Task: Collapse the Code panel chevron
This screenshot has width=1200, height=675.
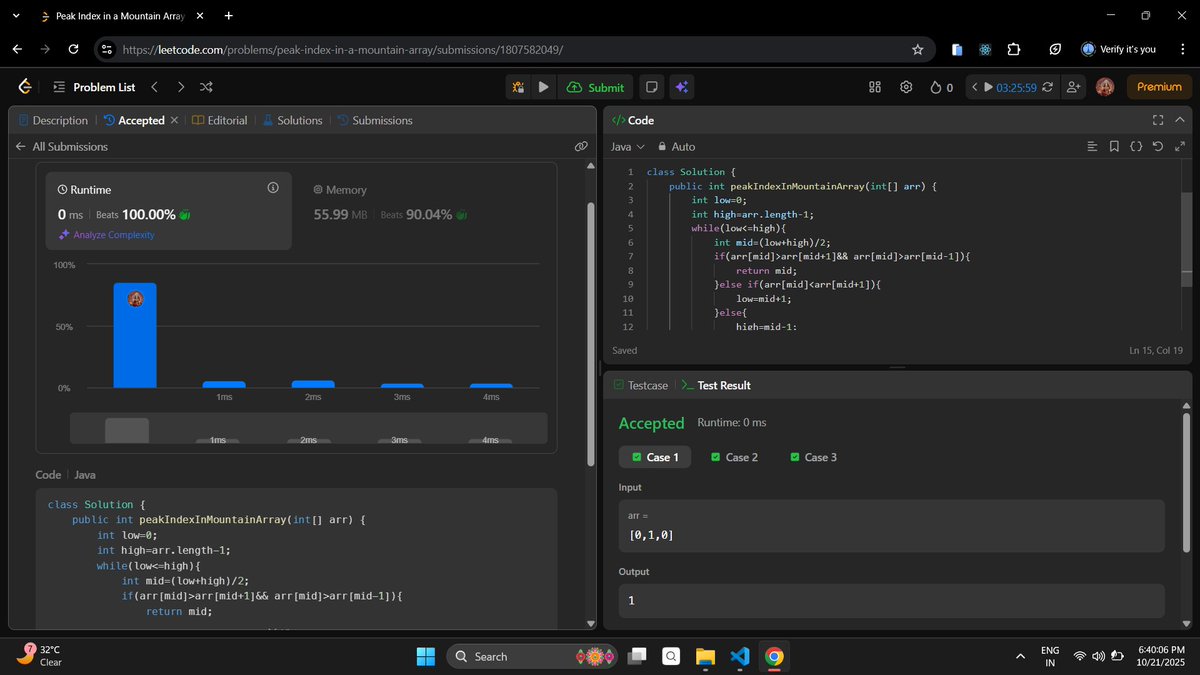Action: (1182, 120)
